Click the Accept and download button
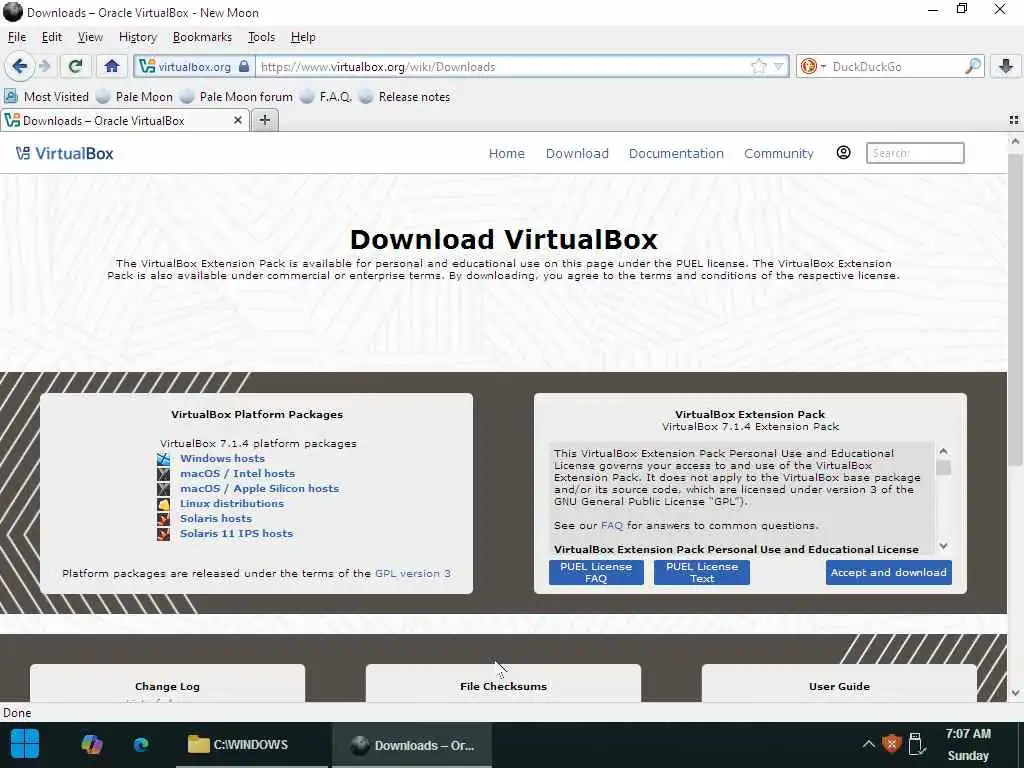Image resolution: width=1024 pixels, height=768 pixels. point(888,572)
